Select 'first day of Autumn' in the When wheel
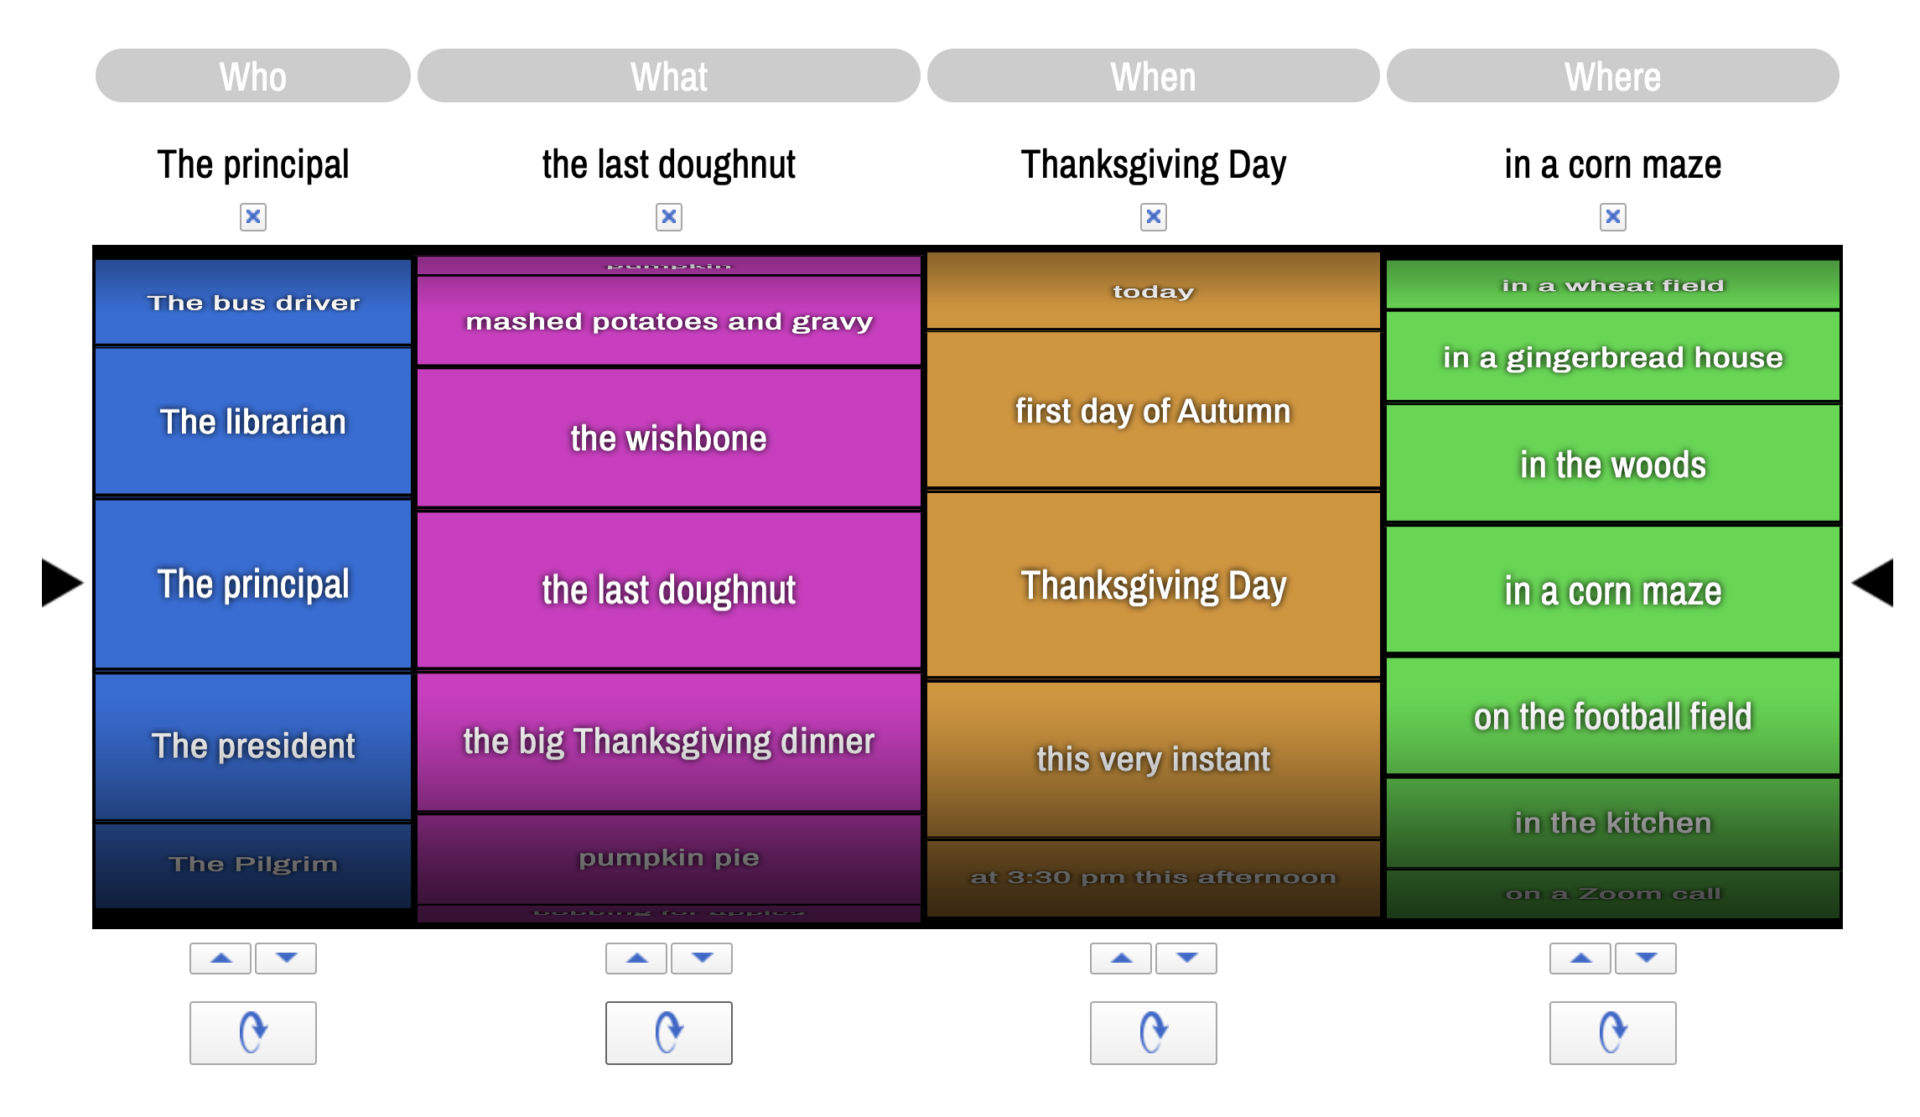1920x1117 pixels. click(x=1152, y=410)
